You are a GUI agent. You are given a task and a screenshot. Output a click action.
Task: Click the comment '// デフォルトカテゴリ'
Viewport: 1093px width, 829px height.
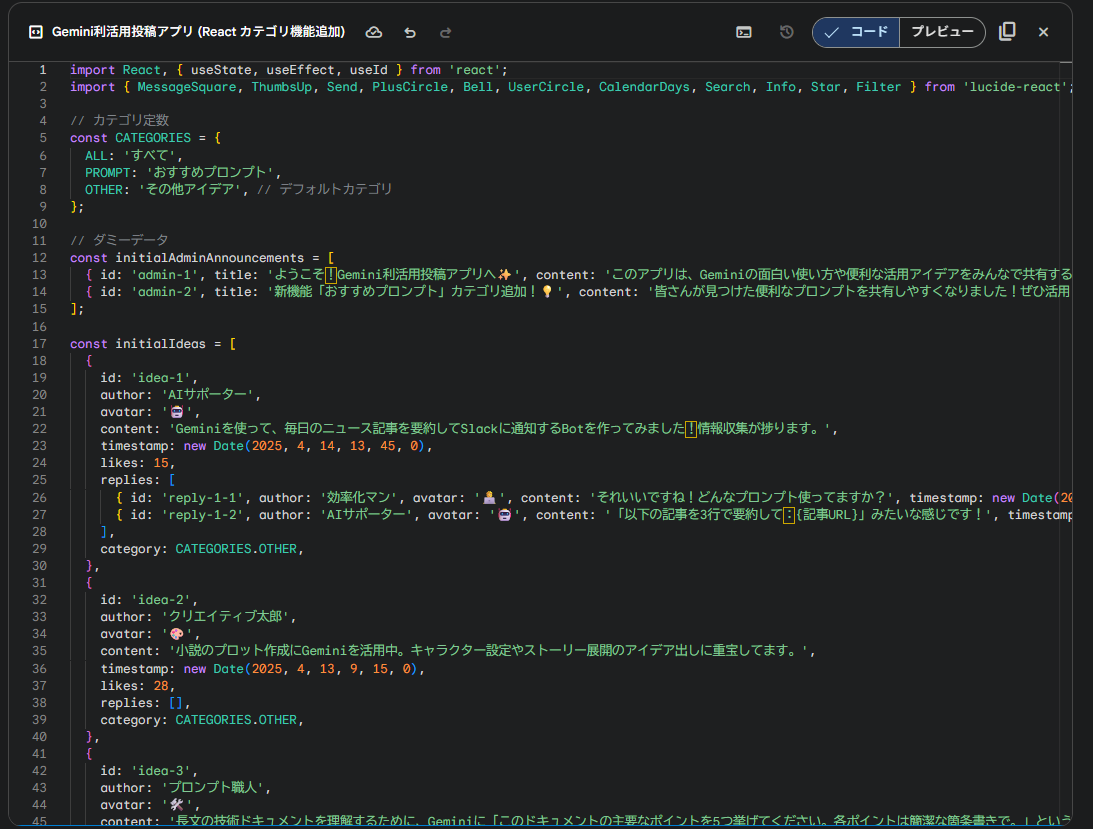point(325,190)
